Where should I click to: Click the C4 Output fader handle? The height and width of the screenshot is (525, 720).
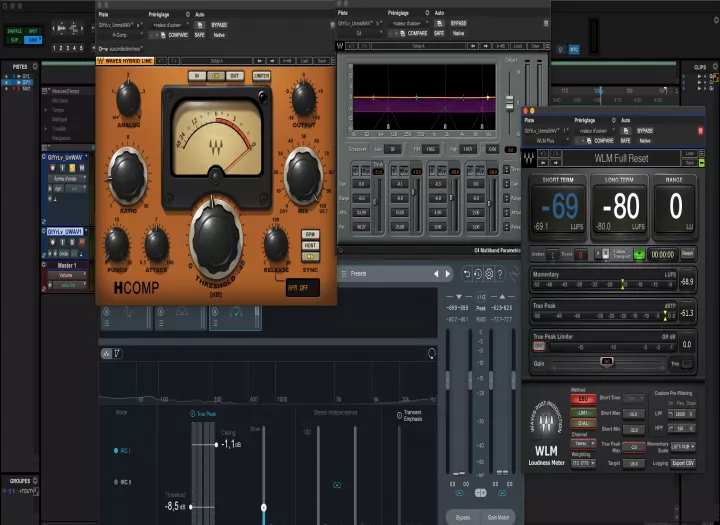point(510,103)
